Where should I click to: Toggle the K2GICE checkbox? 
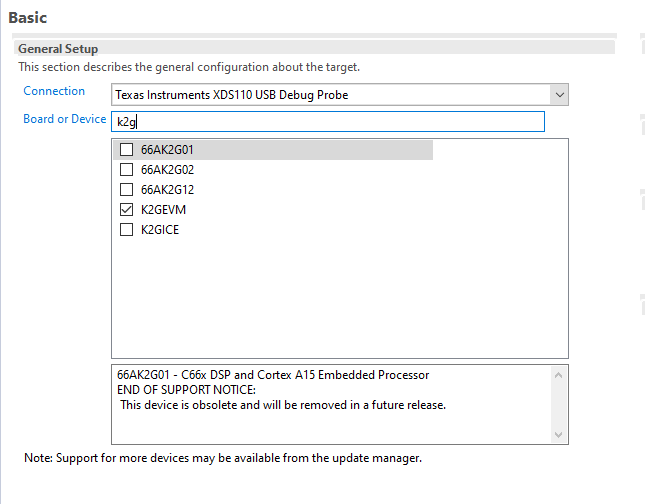click(126, 230)
